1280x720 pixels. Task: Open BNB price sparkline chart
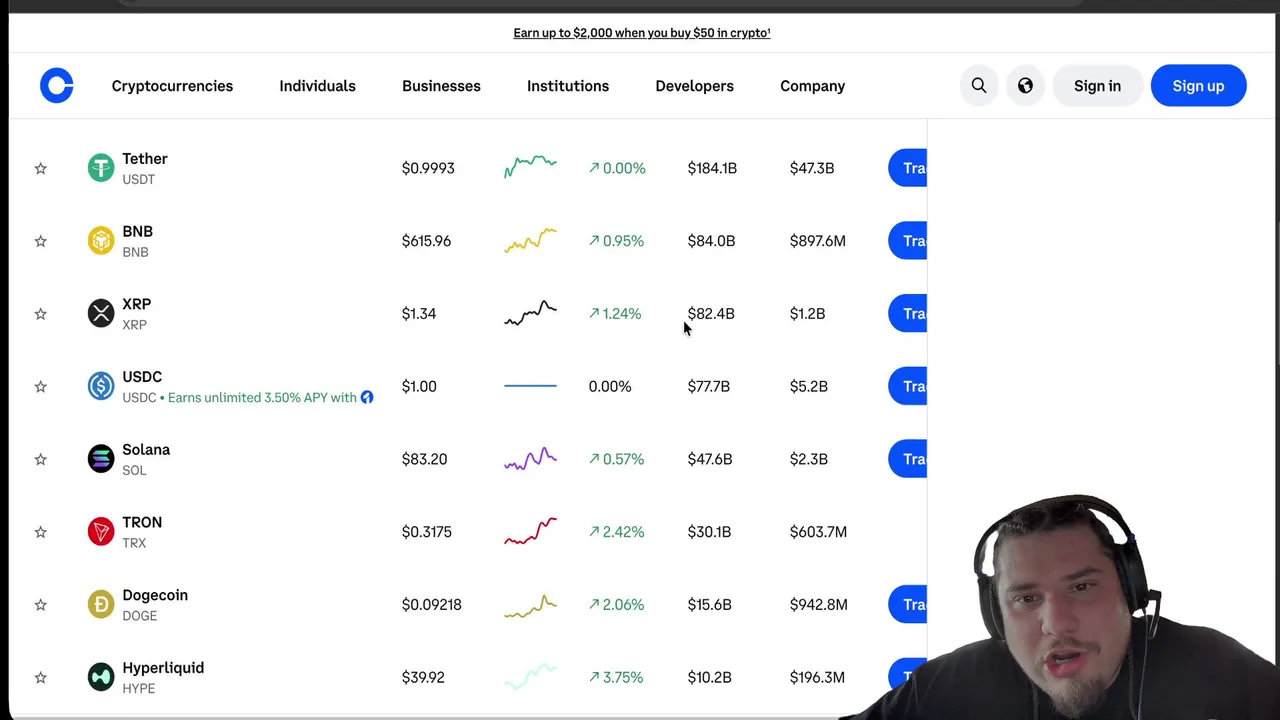tap(530, 240)
